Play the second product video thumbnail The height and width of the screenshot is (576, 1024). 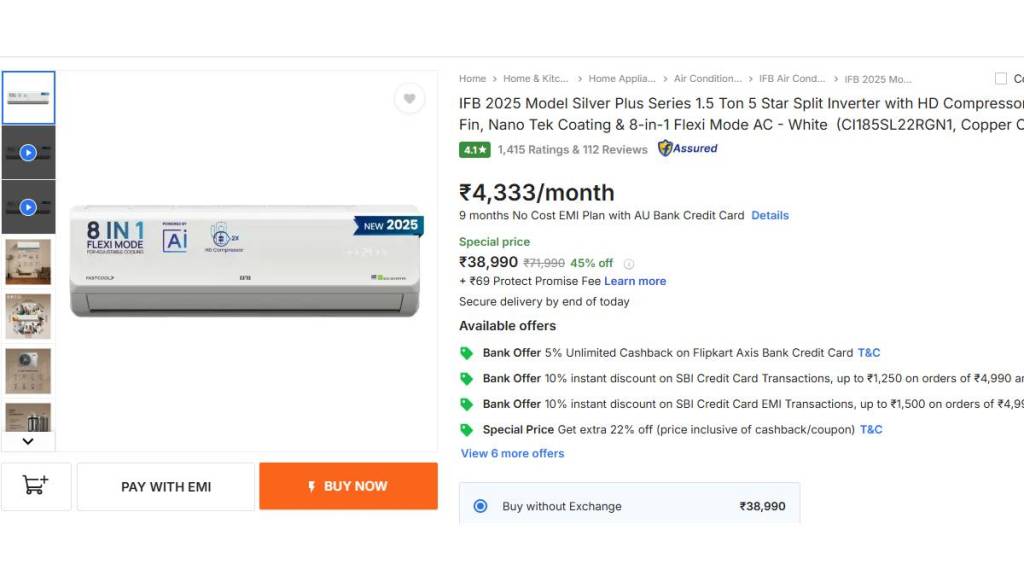[28, 207]
